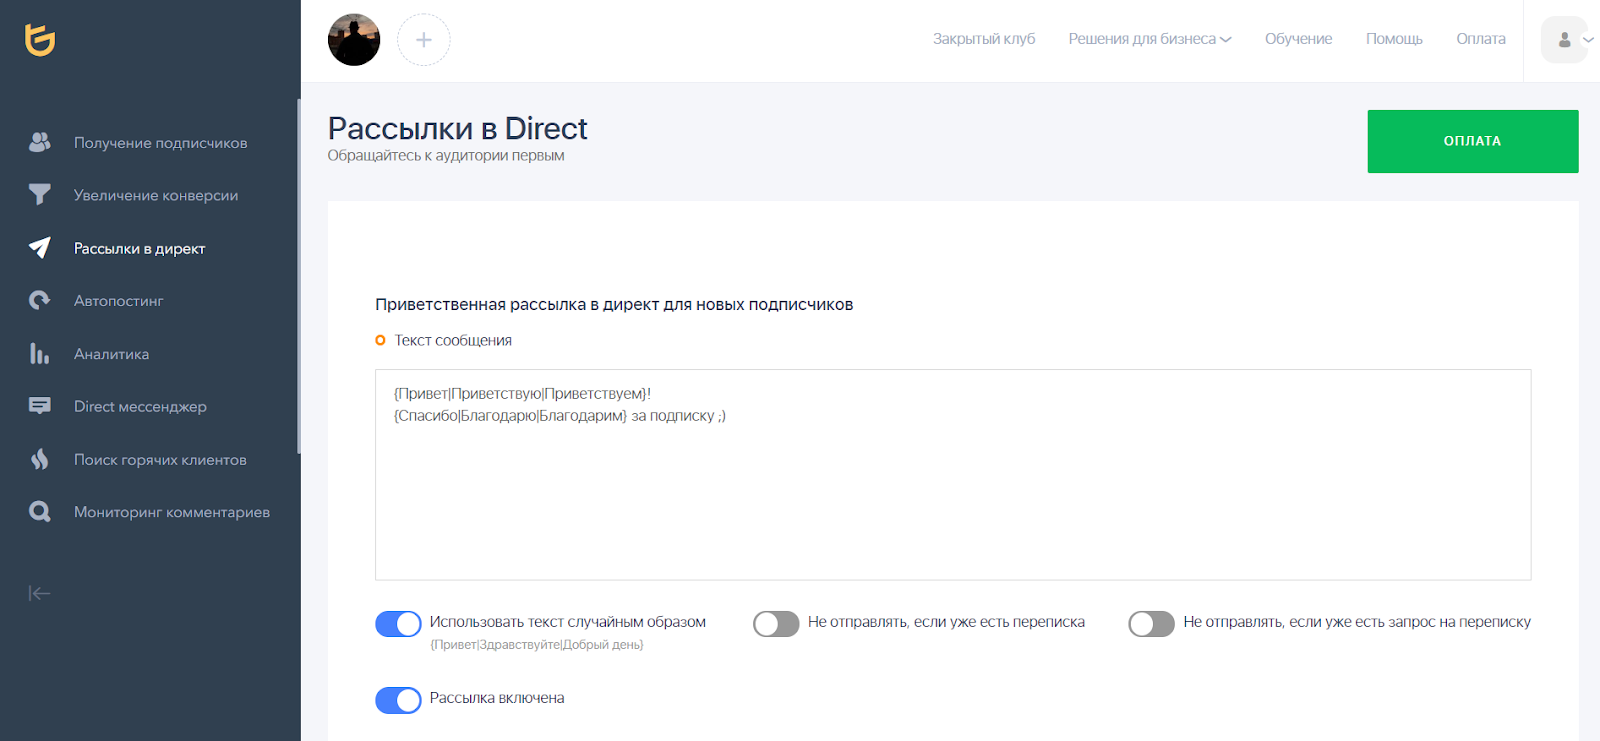The height and width of the screenshot is (741, 1600).
Task: Click the subscribers people icon in sidebar
Action: click(40, 142)
